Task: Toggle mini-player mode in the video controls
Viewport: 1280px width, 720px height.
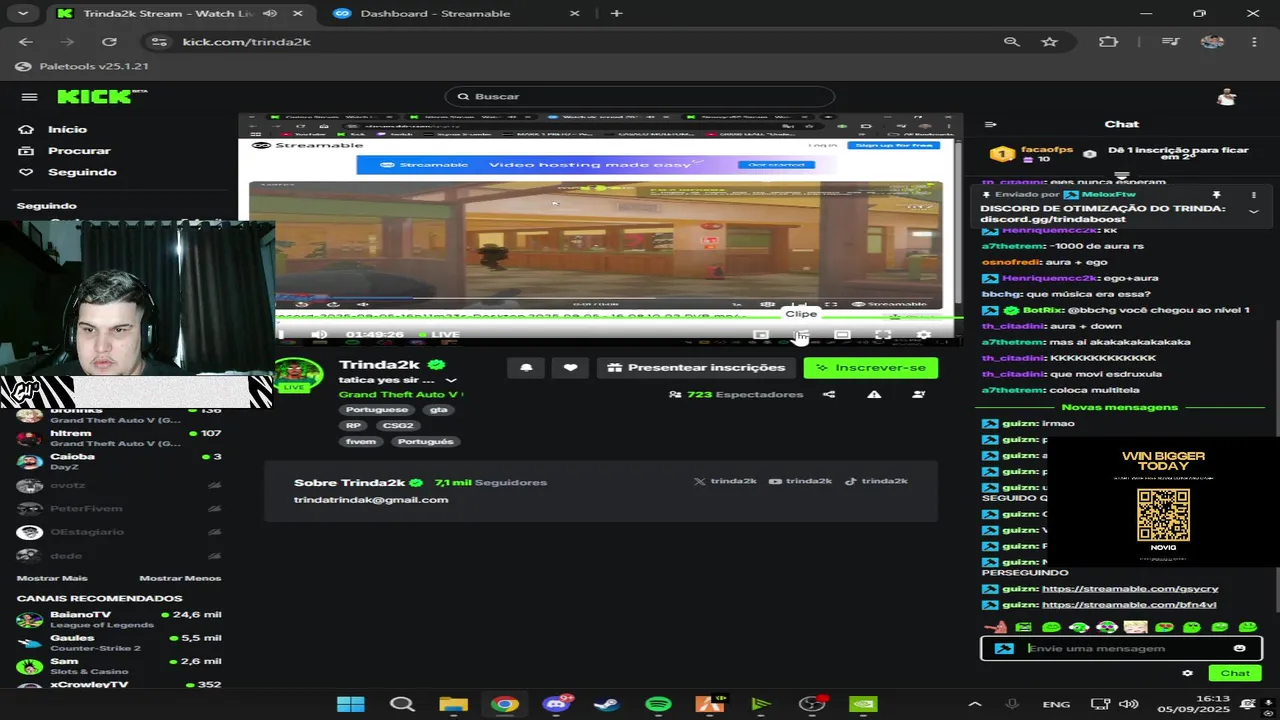Action: point(761,335)
